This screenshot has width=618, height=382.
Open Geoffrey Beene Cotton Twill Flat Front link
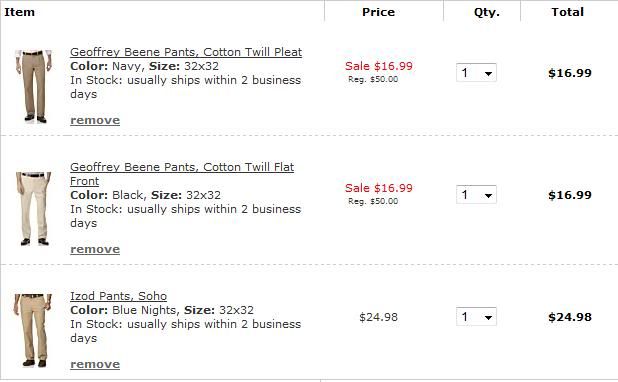point(182,174)
